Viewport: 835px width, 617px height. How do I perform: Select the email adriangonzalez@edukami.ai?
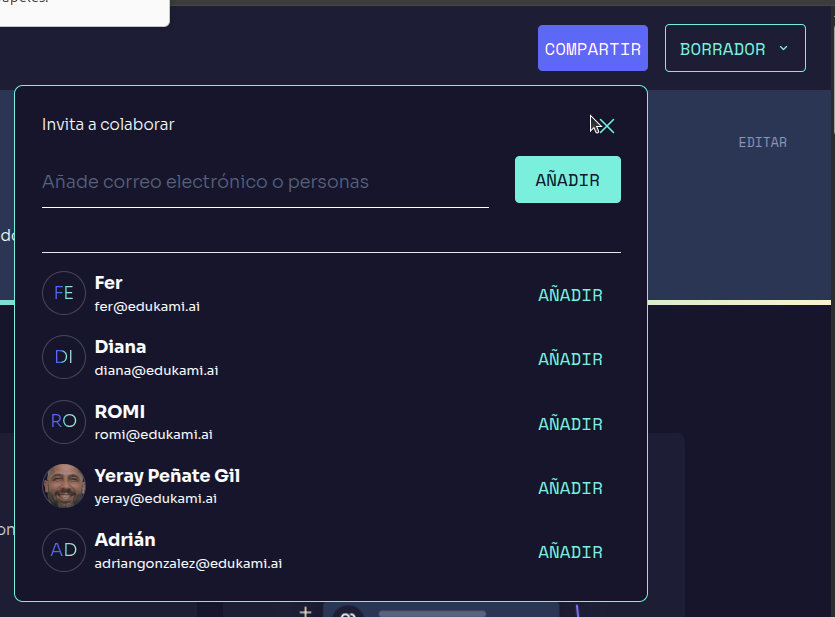(188, 563)
